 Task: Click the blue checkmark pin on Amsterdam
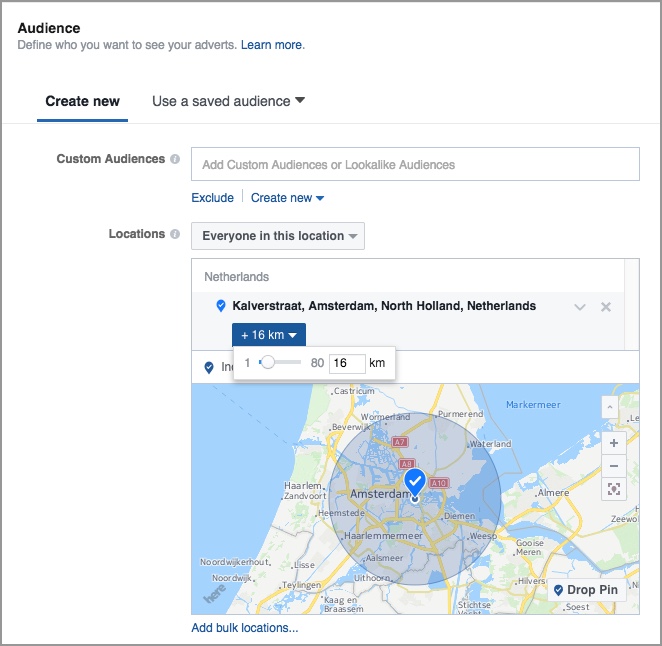click(x=415, y=482)
